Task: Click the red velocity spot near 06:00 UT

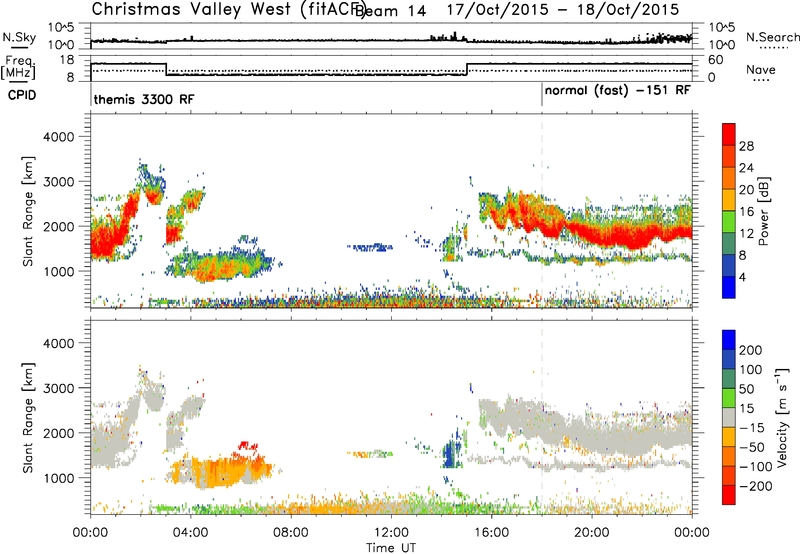Action: [246, 445]
